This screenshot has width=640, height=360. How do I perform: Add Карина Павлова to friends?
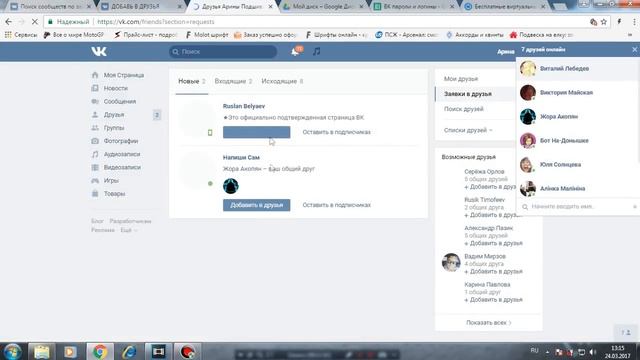point(493,300)
